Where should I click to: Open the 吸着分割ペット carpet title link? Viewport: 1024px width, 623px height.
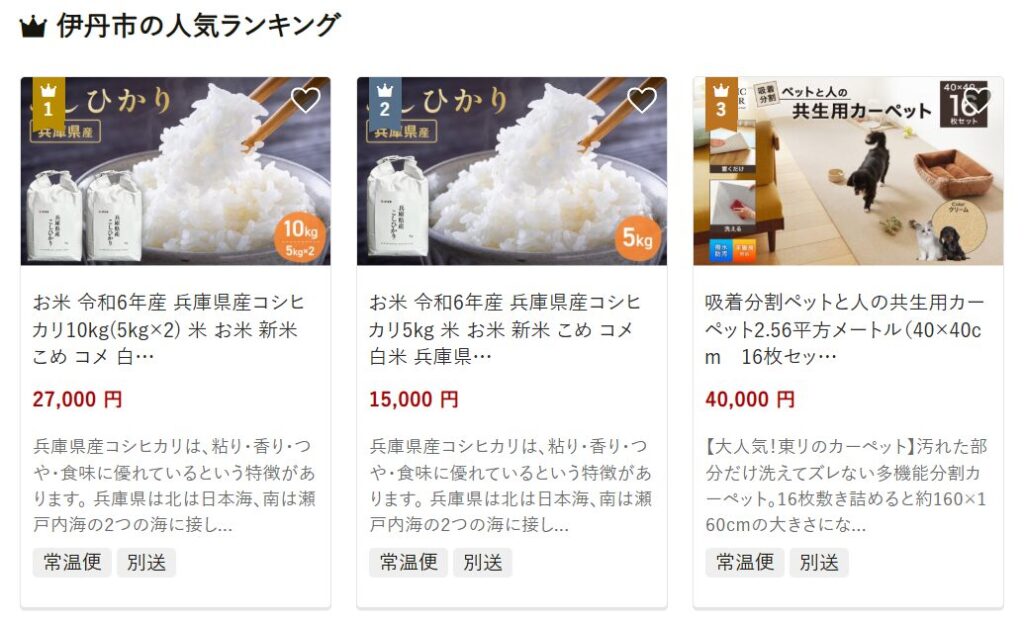(x=844, y=329)
